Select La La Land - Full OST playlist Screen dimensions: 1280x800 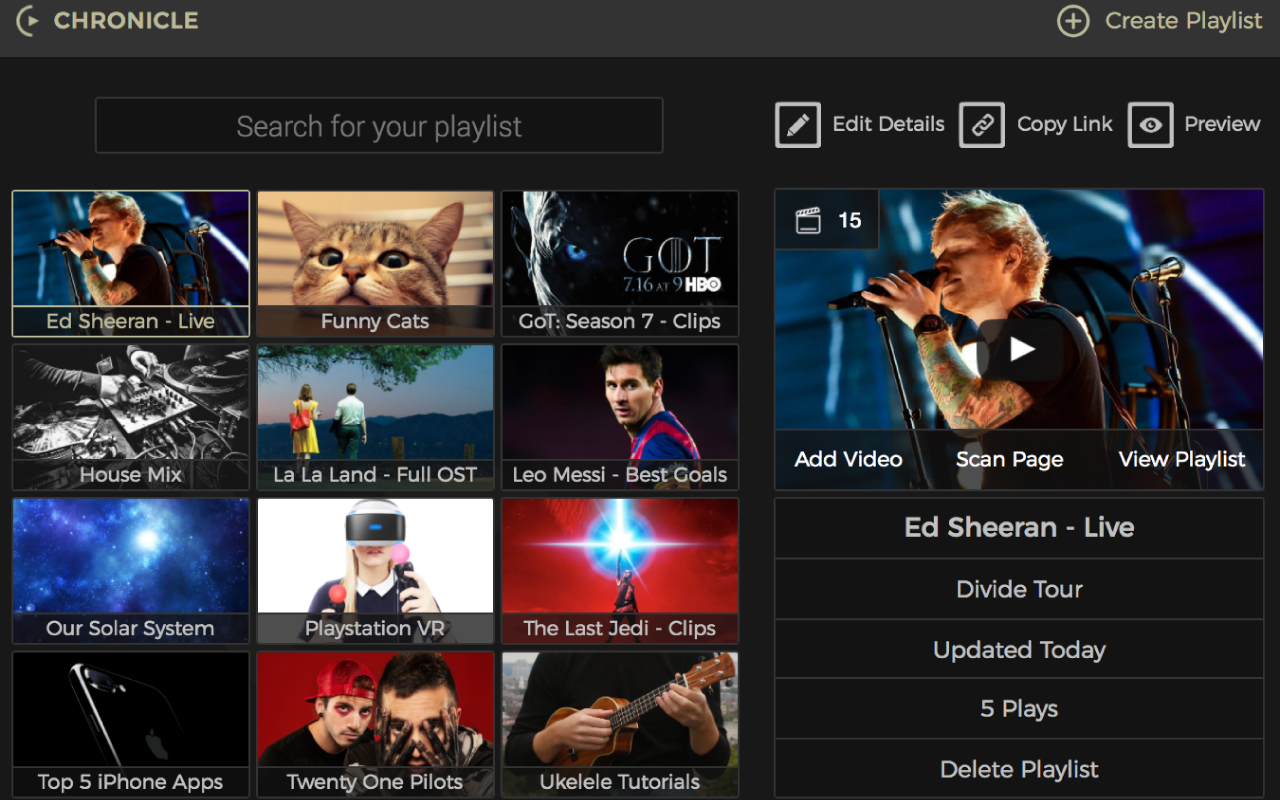pos(375,417)
